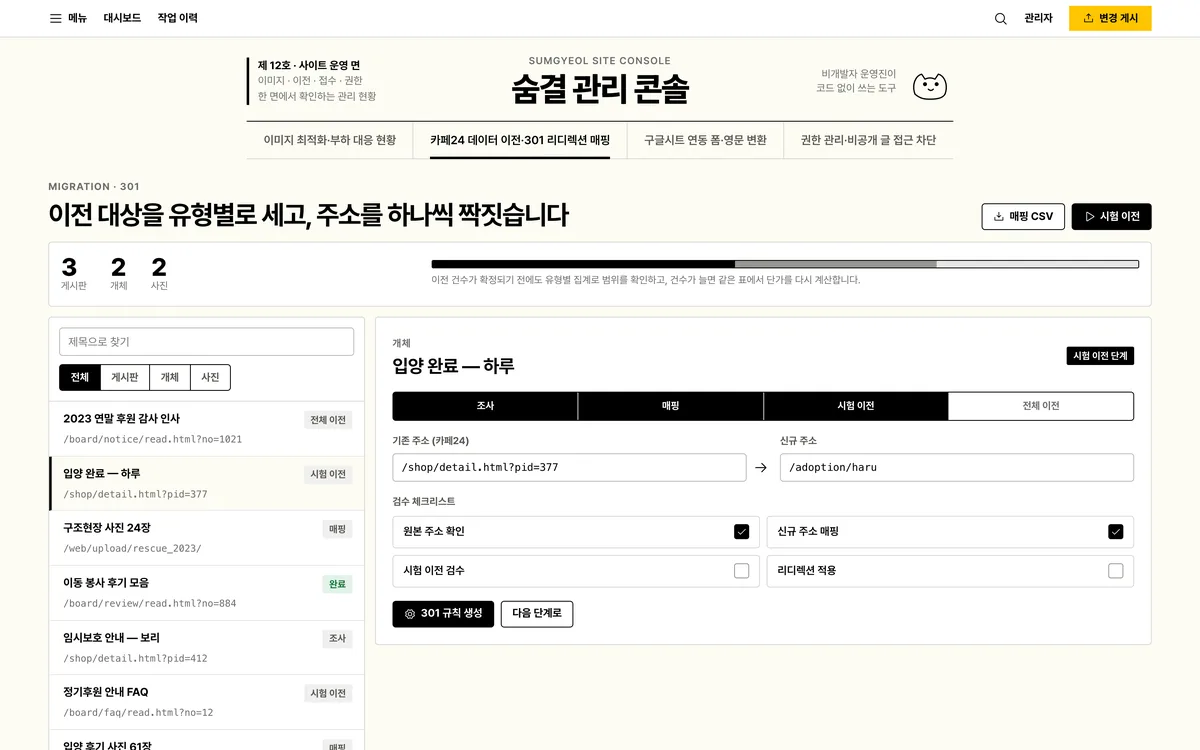Select the 조사 stage step
Screen dimensions: 1200x750
pos(485,406)
